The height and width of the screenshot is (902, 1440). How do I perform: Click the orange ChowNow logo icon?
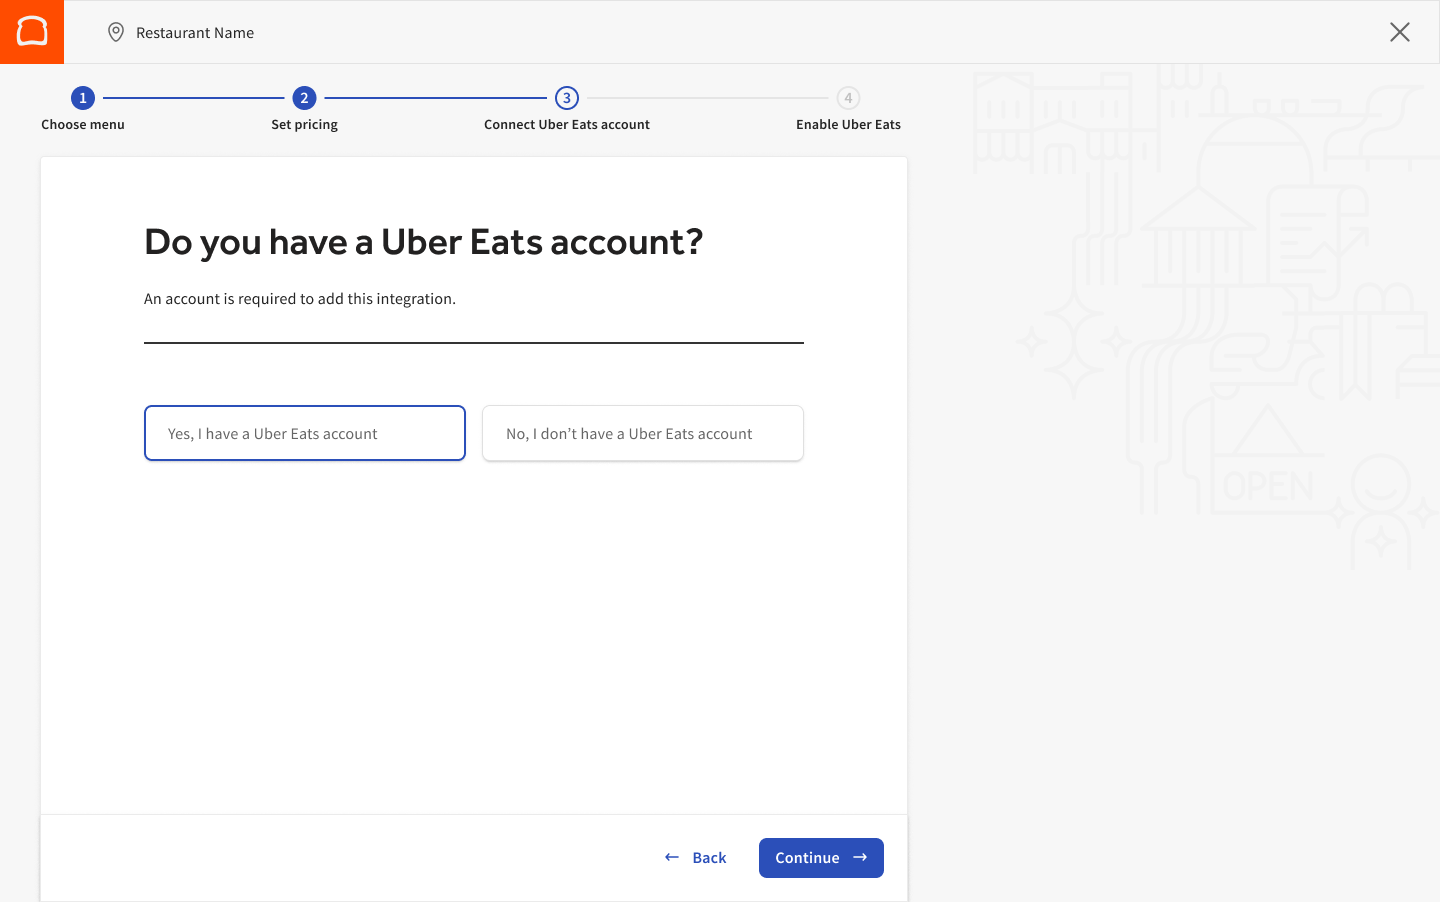(31, 31)
